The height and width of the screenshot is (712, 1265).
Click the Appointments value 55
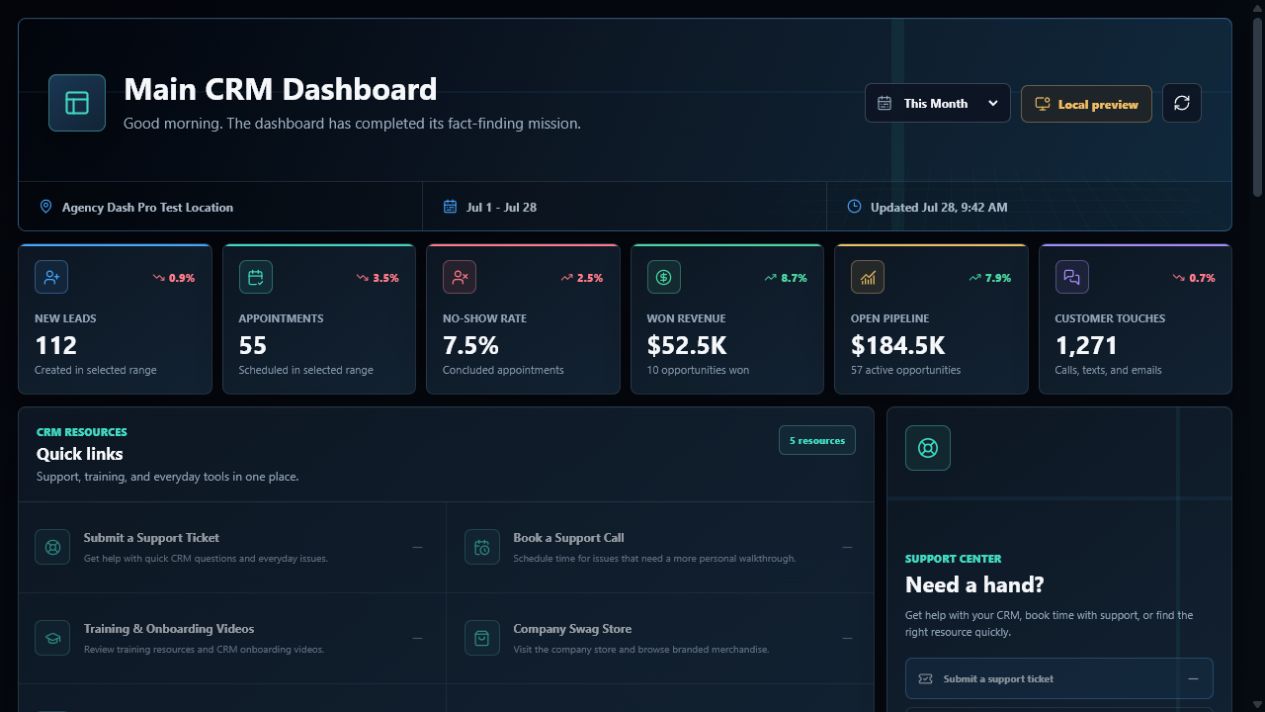(x=253, y=345)
